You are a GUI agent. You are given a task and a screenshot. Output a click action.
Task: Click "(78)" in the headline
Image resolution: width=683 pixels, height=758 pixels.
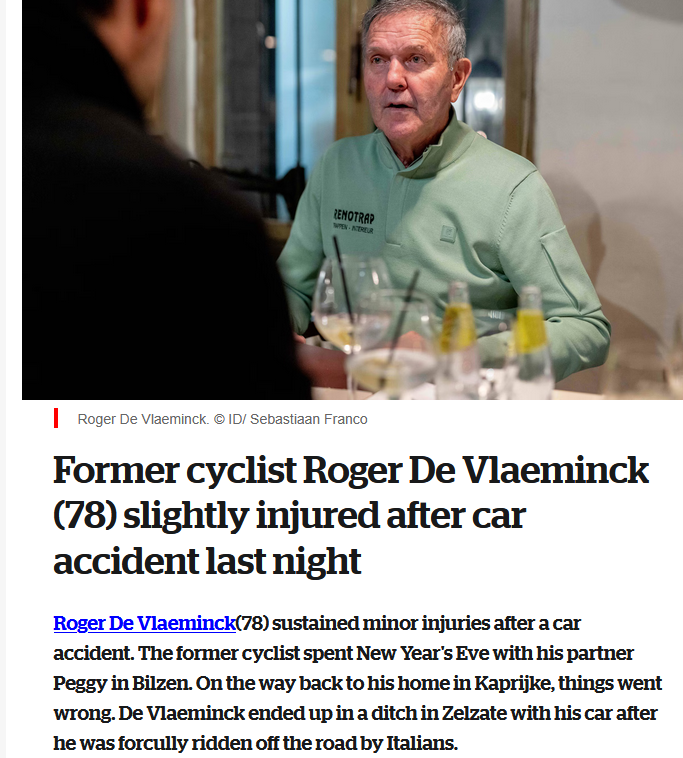[x=79, y=516]
